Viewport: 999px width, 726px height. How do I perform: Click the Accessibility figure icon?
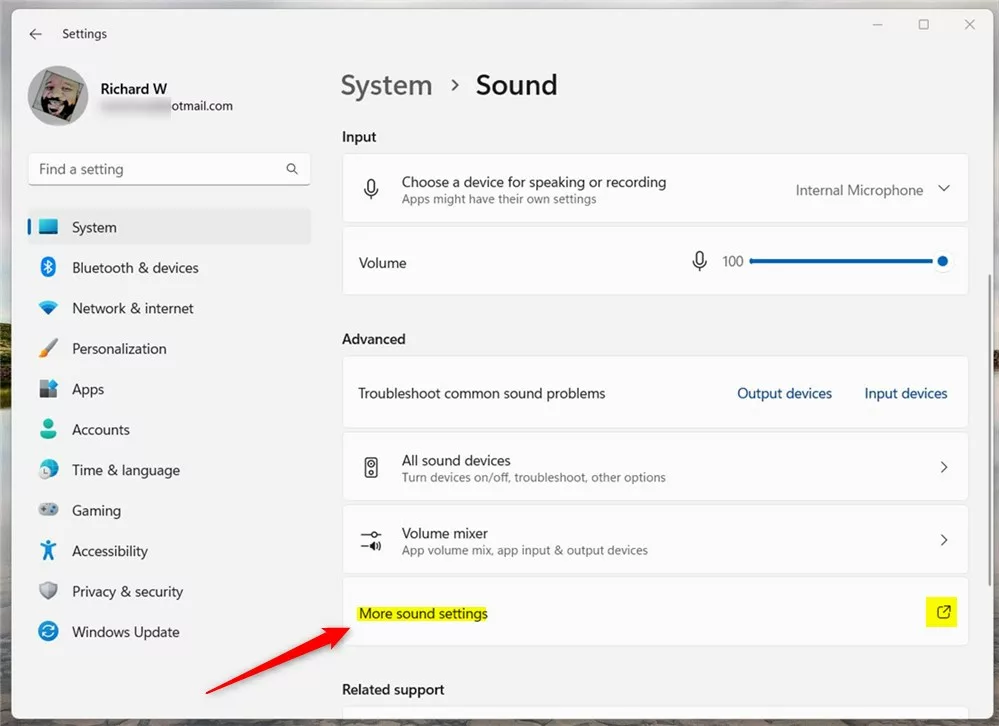click(x=48, y=551)
